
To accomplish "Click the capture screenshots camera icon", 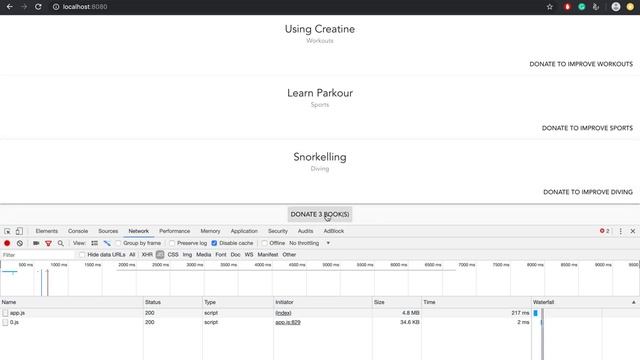I will click(x=36, y=243).
